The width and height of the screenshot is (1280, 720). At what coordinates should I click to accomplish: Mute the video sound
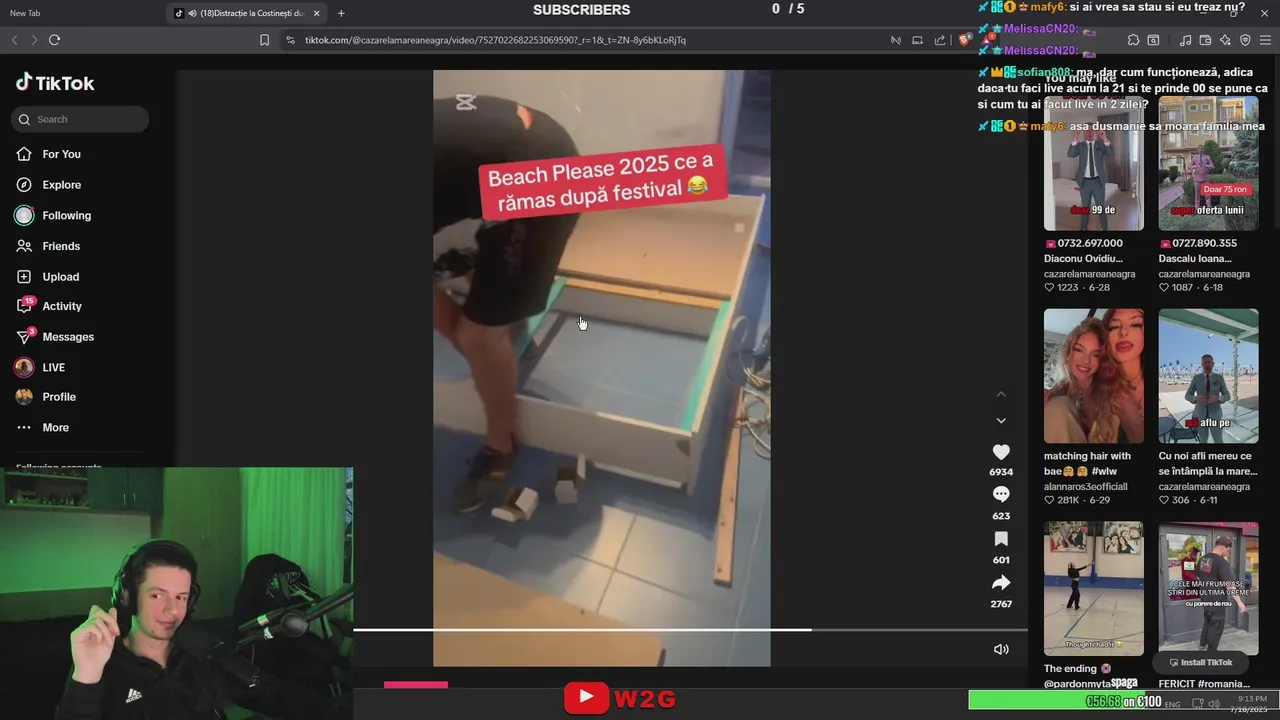pyautogui.click(x=1001, y=649)
